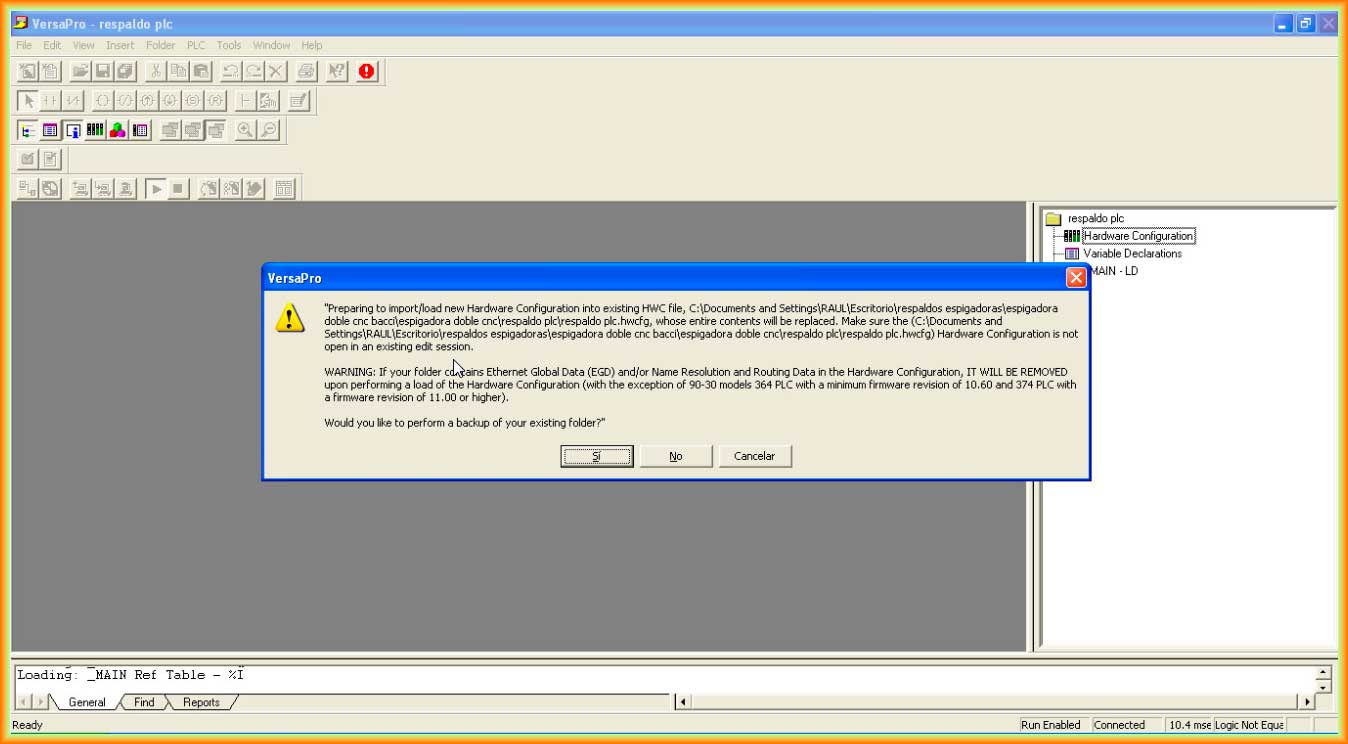Viewport: 1348px width, 744px height.
Task: Click the Save diskette toolbar icon
Action: tap(102, 71)
